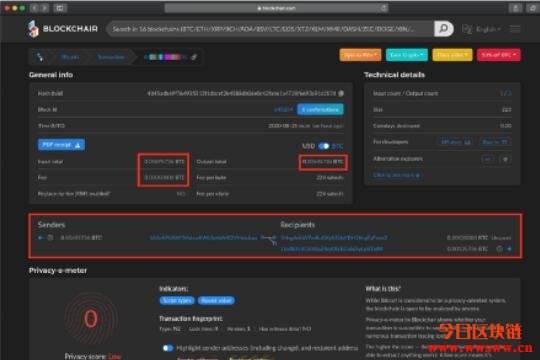The width and height of the screenshot is (540, 360).
Task: Expand the Click to see more link
Action: (396, 175)
